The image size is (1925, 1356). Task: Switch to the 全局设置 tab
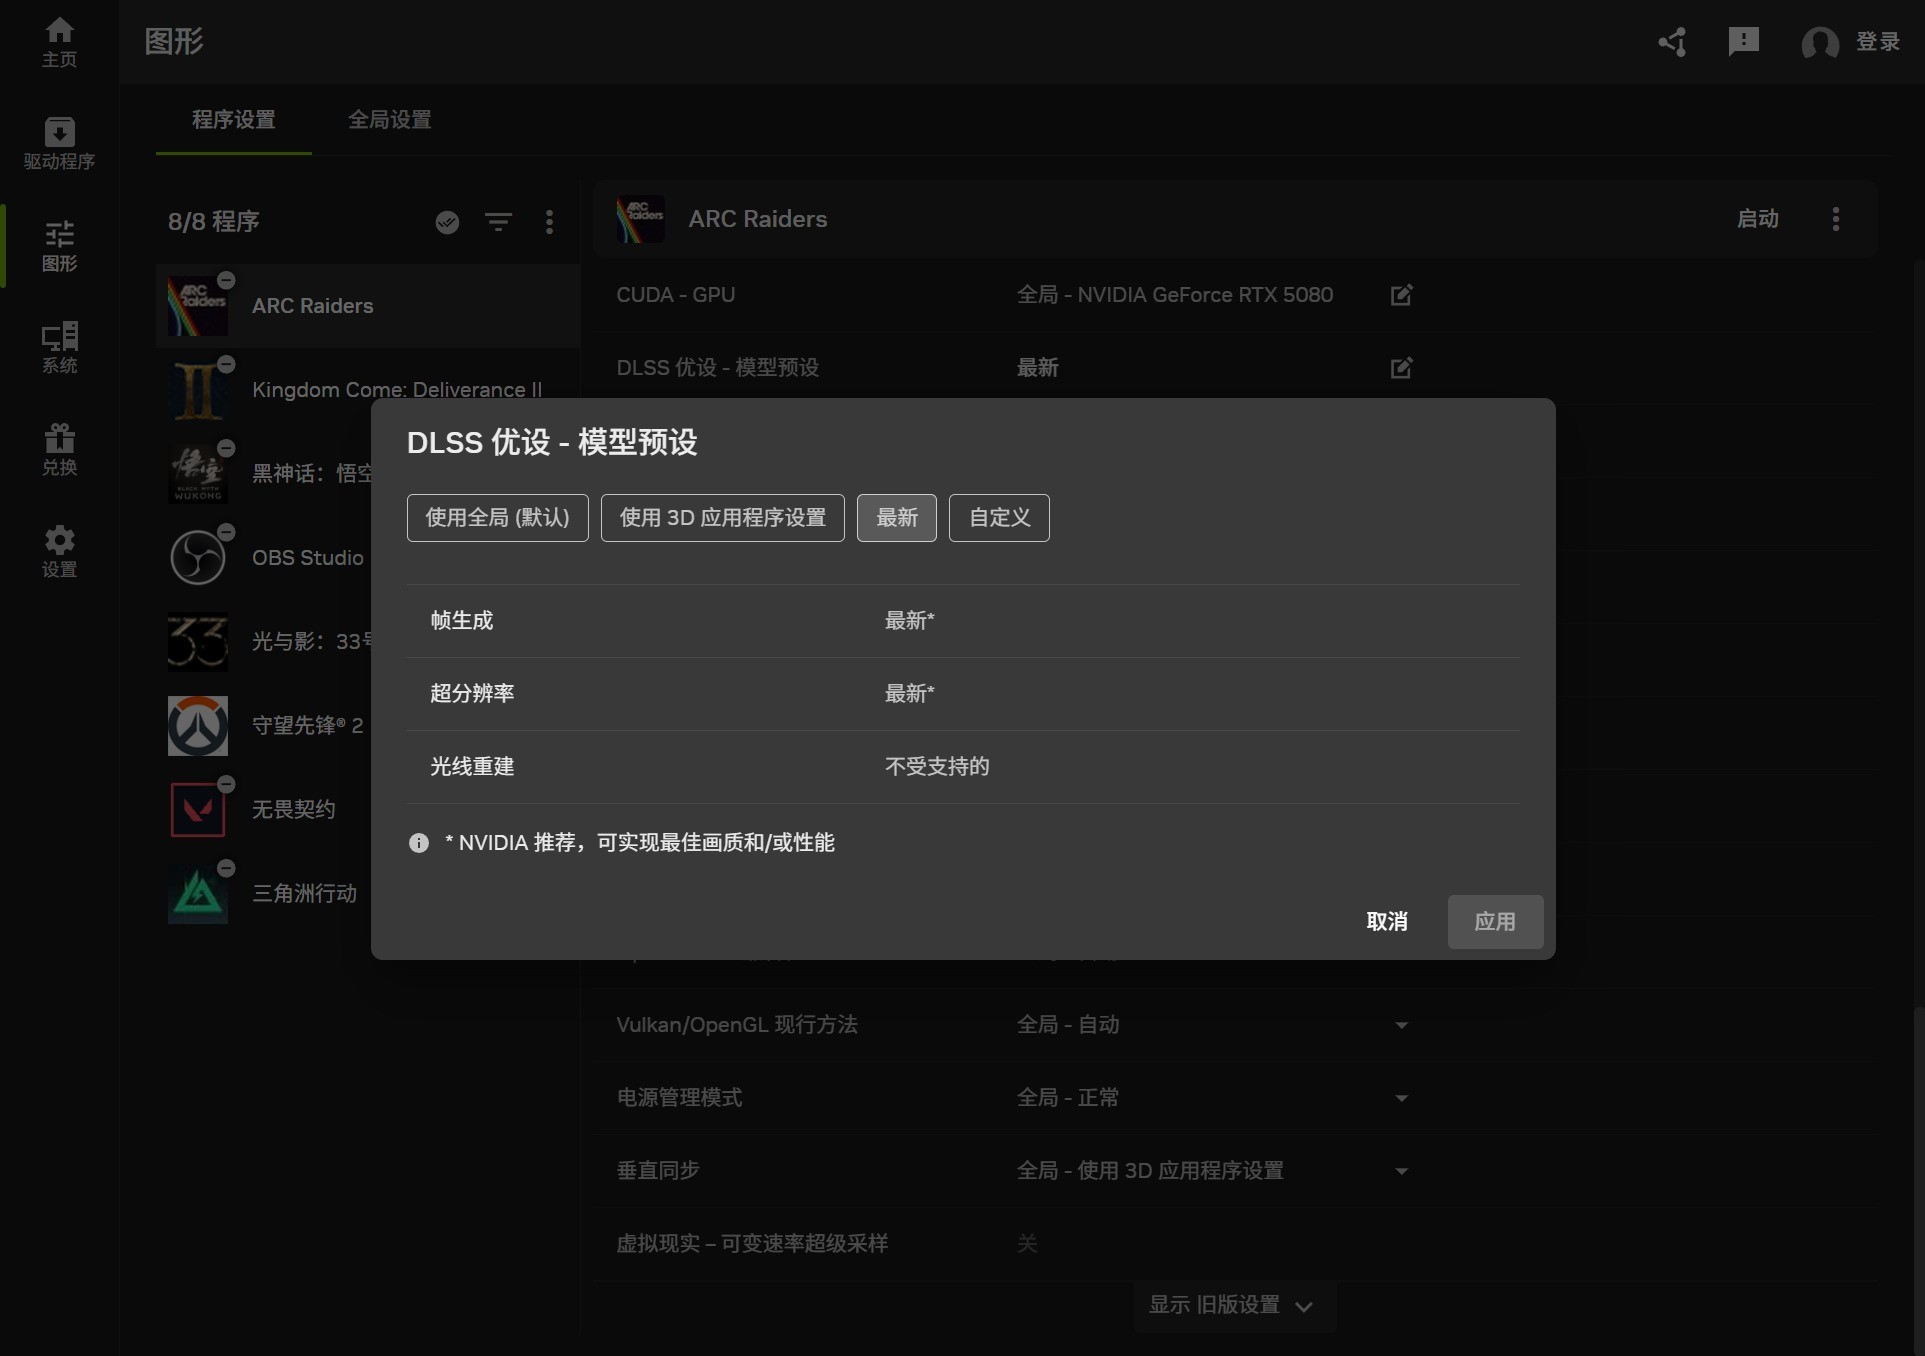pyautogui.click(x=389, y=120)
